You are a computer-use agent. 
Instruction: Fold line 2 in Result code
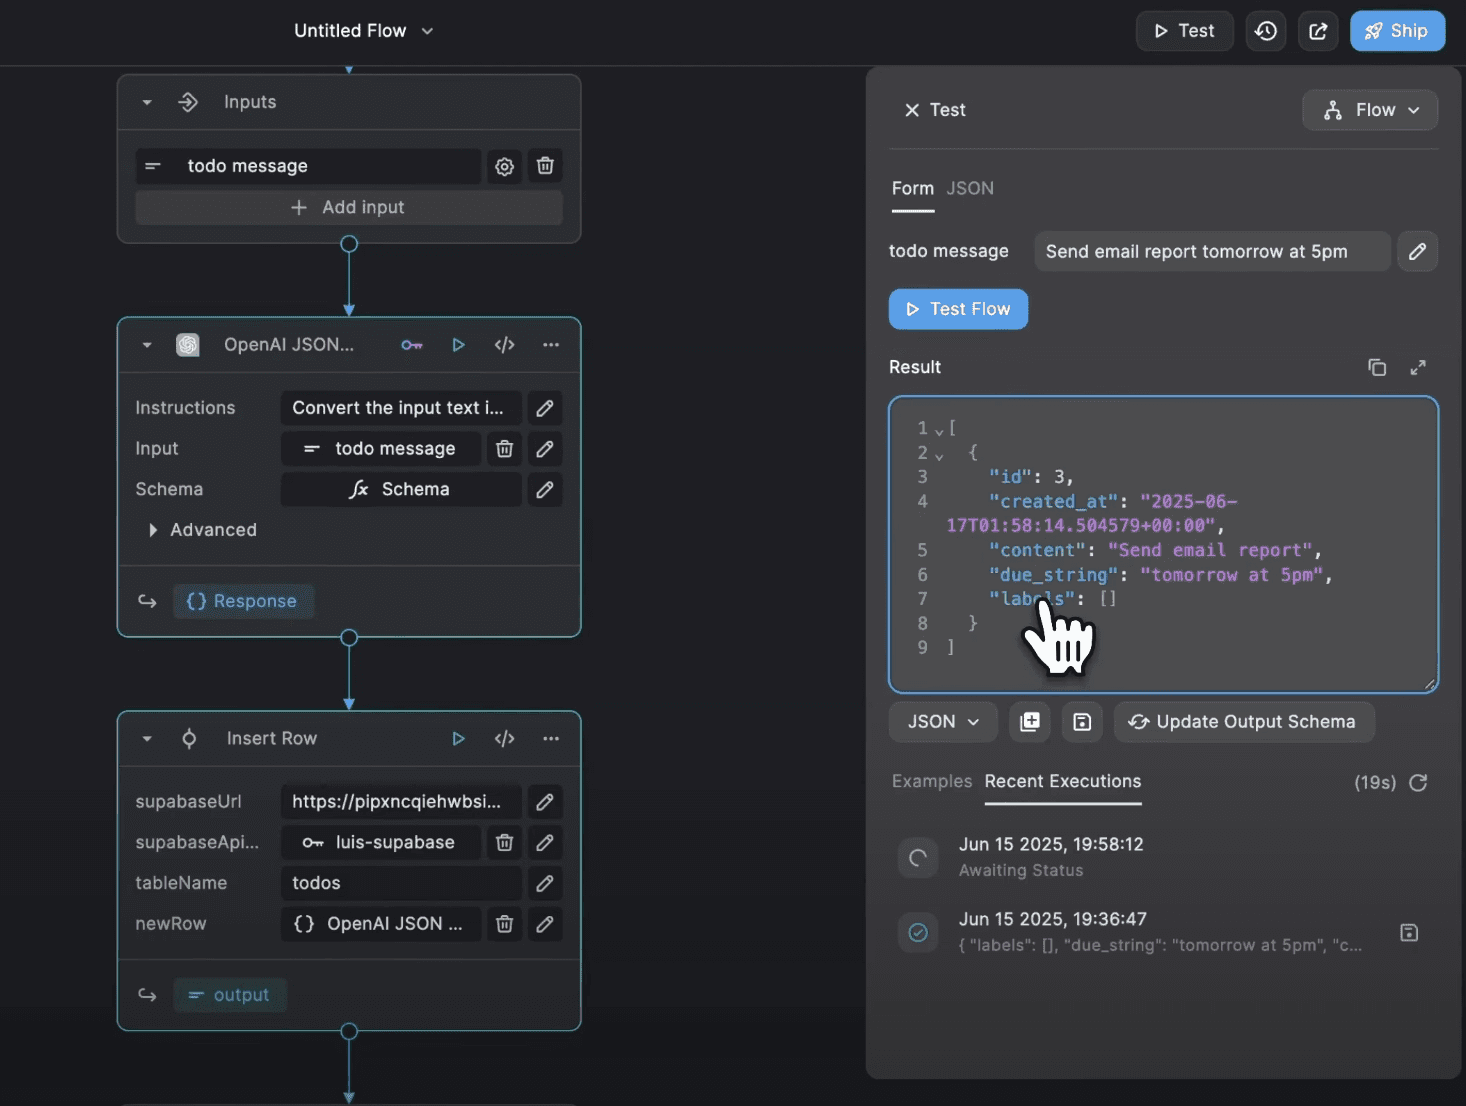[x=939, y=456]
